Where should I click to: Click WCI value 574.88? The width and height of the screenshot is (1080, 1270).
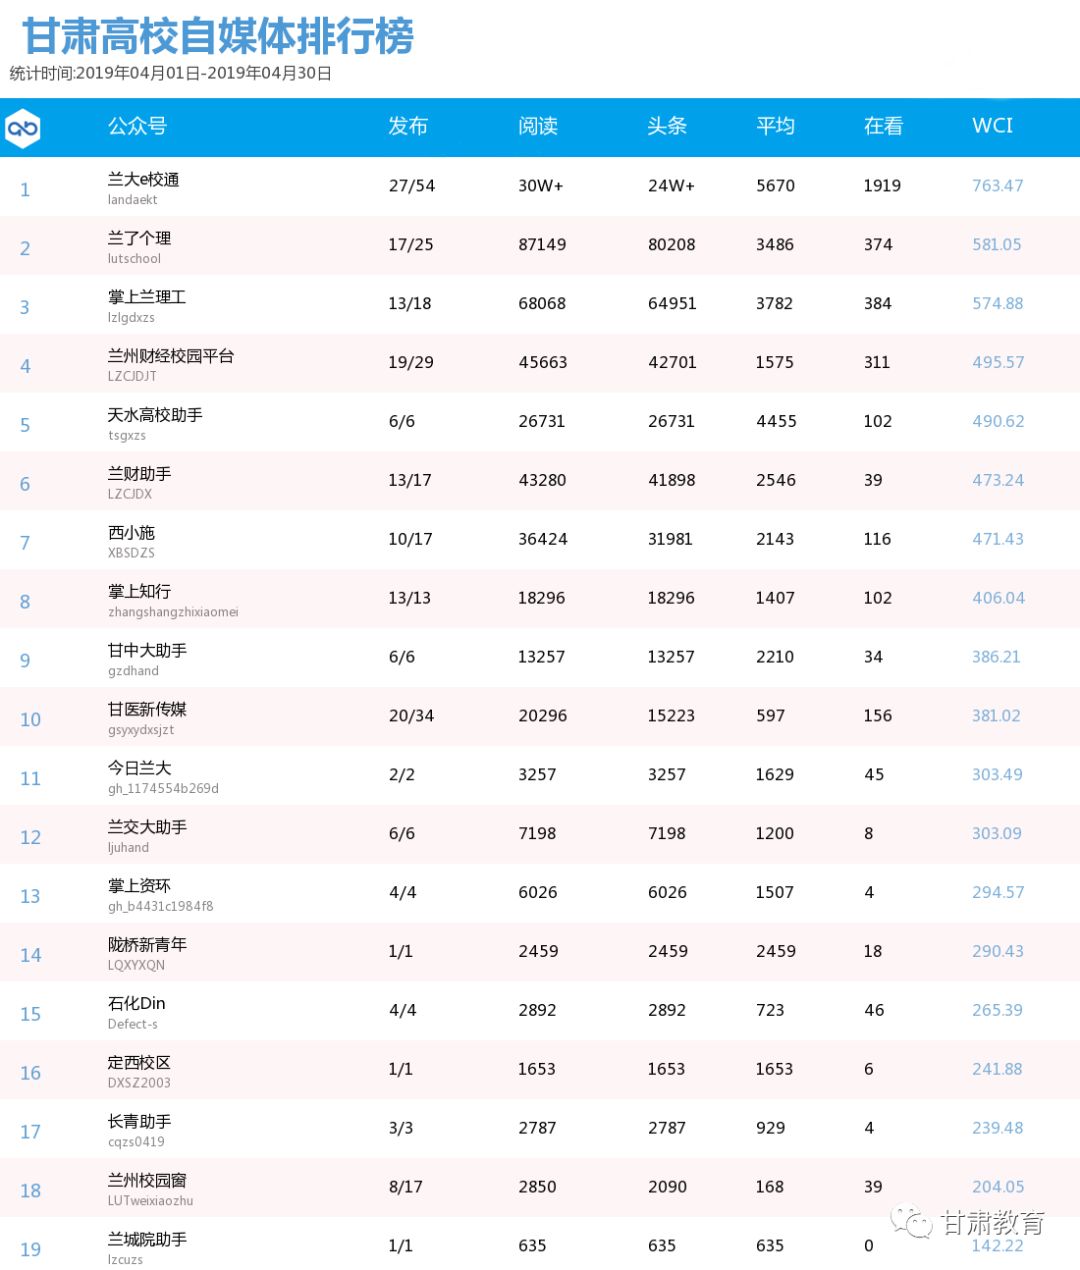[x=997, y=304]
